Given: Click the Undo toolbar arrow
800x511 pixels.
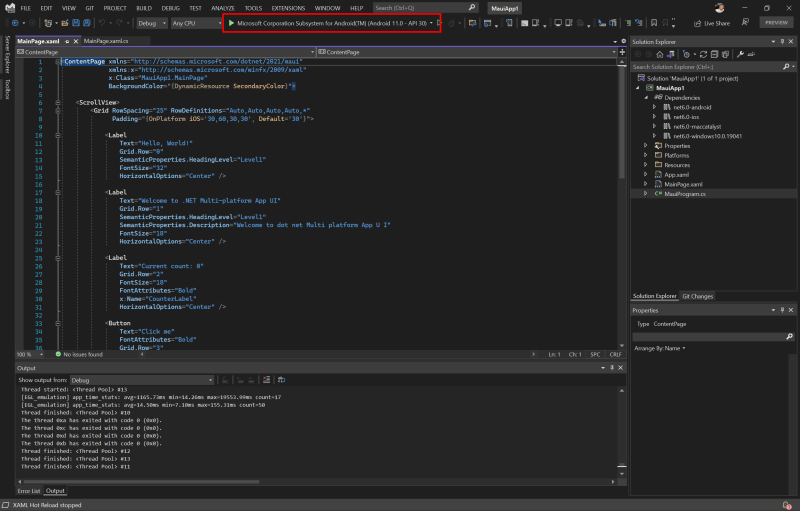Looking at the screenshot, I should pyautogui.click(x=102, y=23).
